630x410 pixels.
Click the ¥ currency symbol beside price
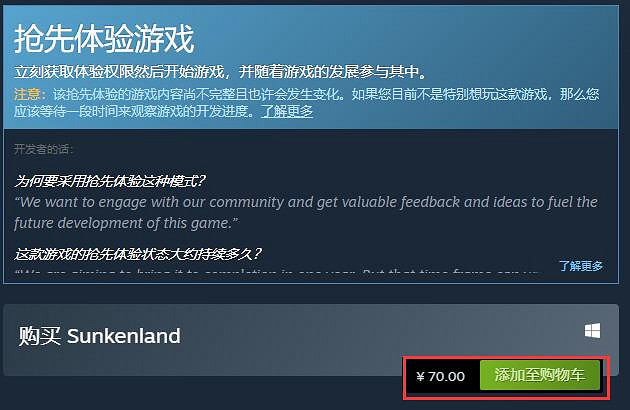420,377
